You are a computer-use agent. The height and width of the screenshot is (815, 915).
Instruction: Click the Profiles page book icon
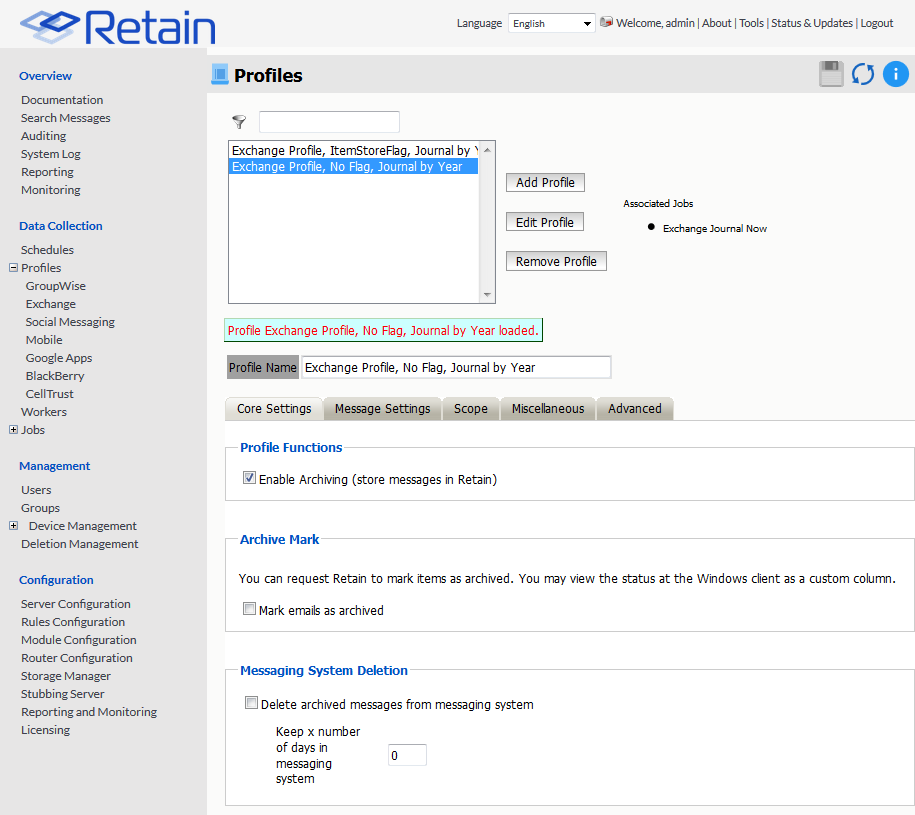click(219, 75)
